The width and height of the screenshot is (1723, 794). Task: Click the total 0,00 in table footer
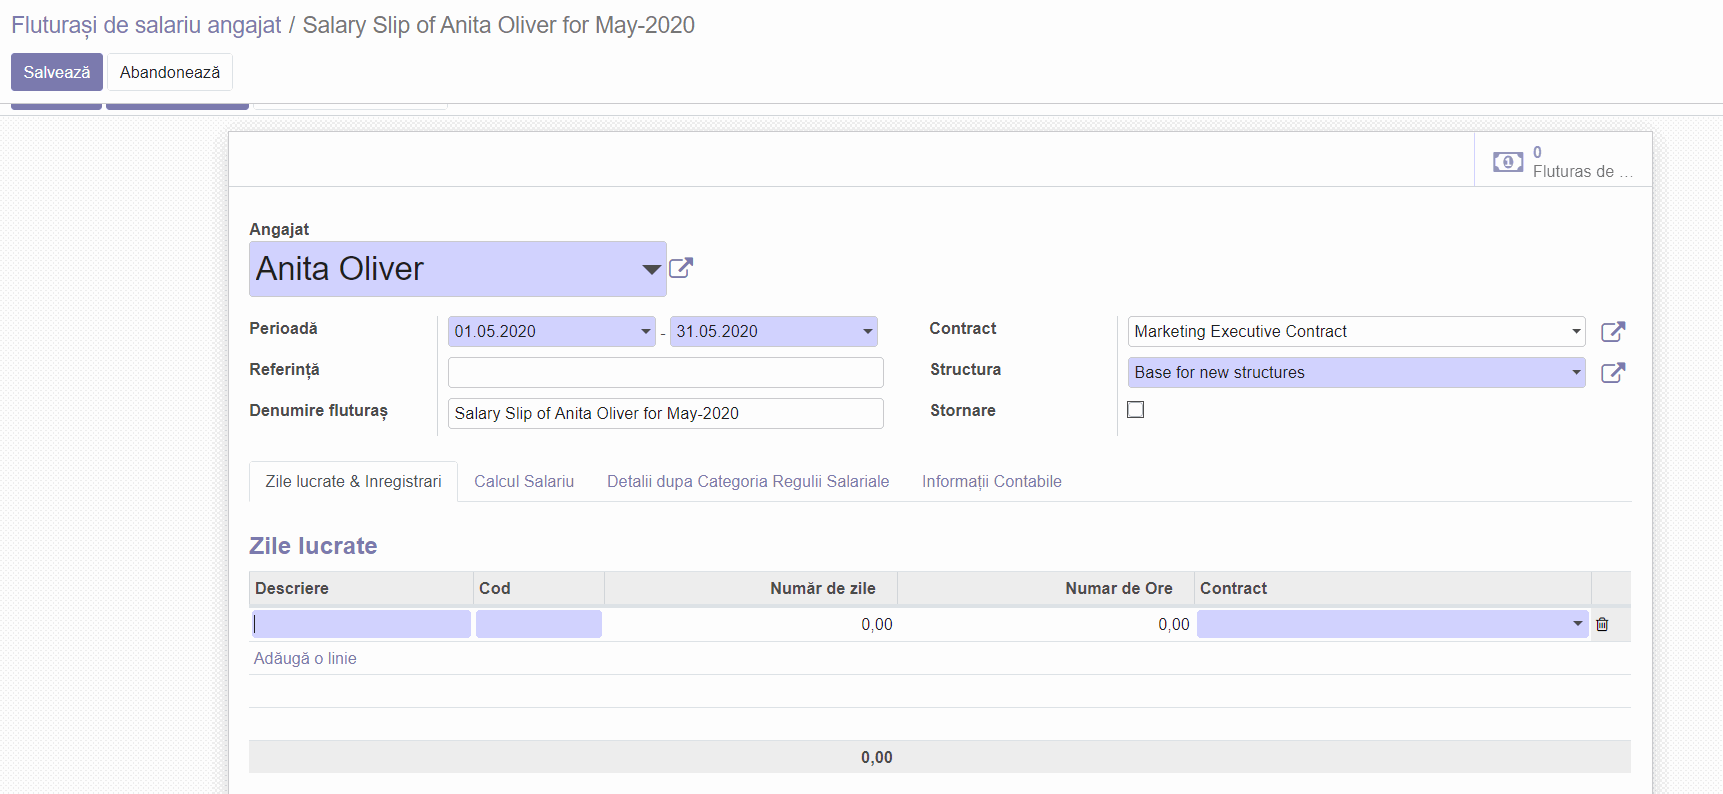pos(876,758)
